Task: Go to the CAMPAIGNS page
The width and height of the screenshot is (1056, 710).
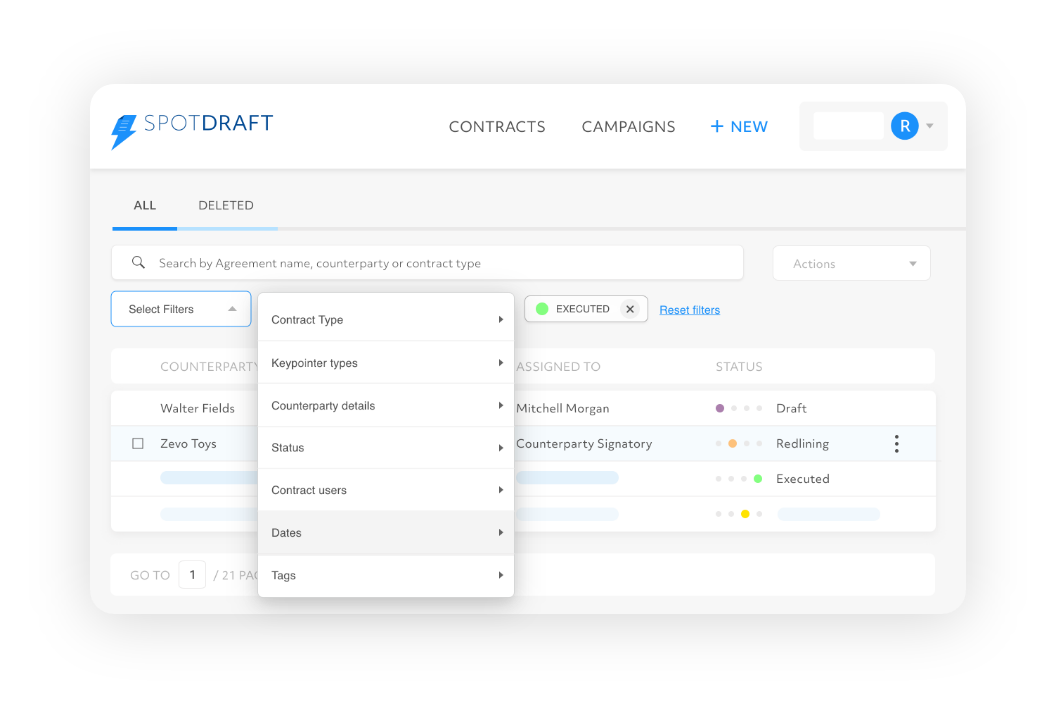Action: coord(628,127)
